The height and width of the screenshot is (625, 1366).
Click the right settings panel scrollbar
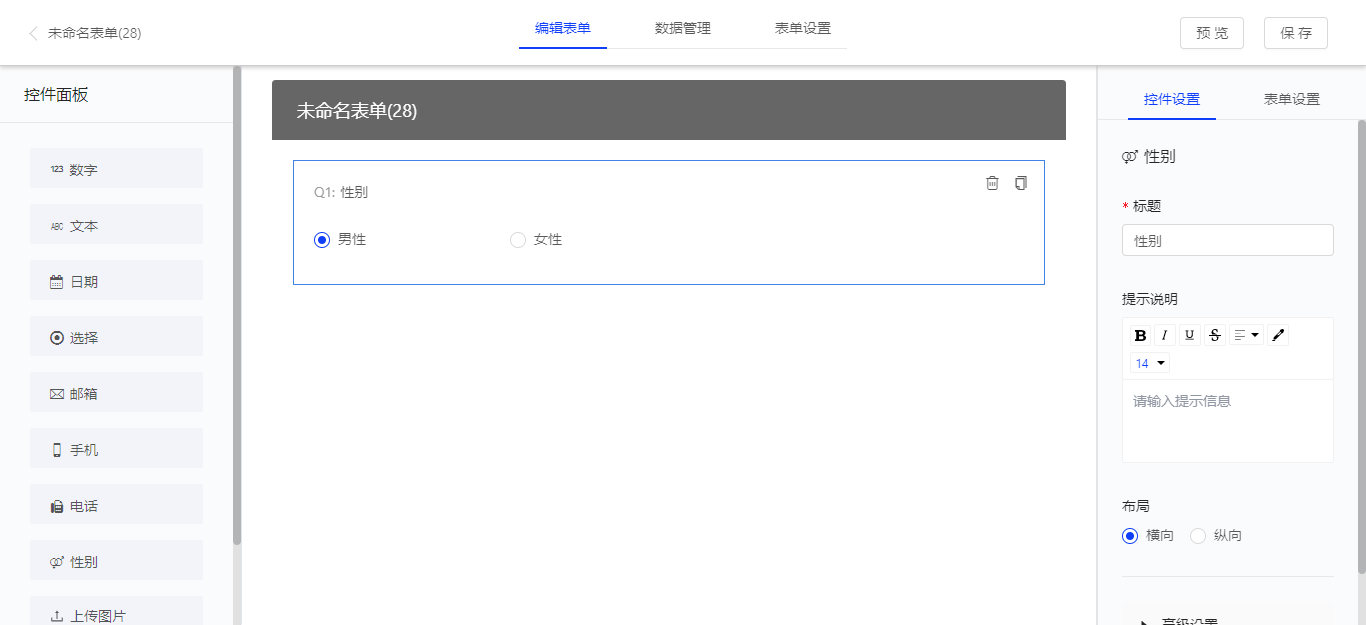coord(1361,346)
